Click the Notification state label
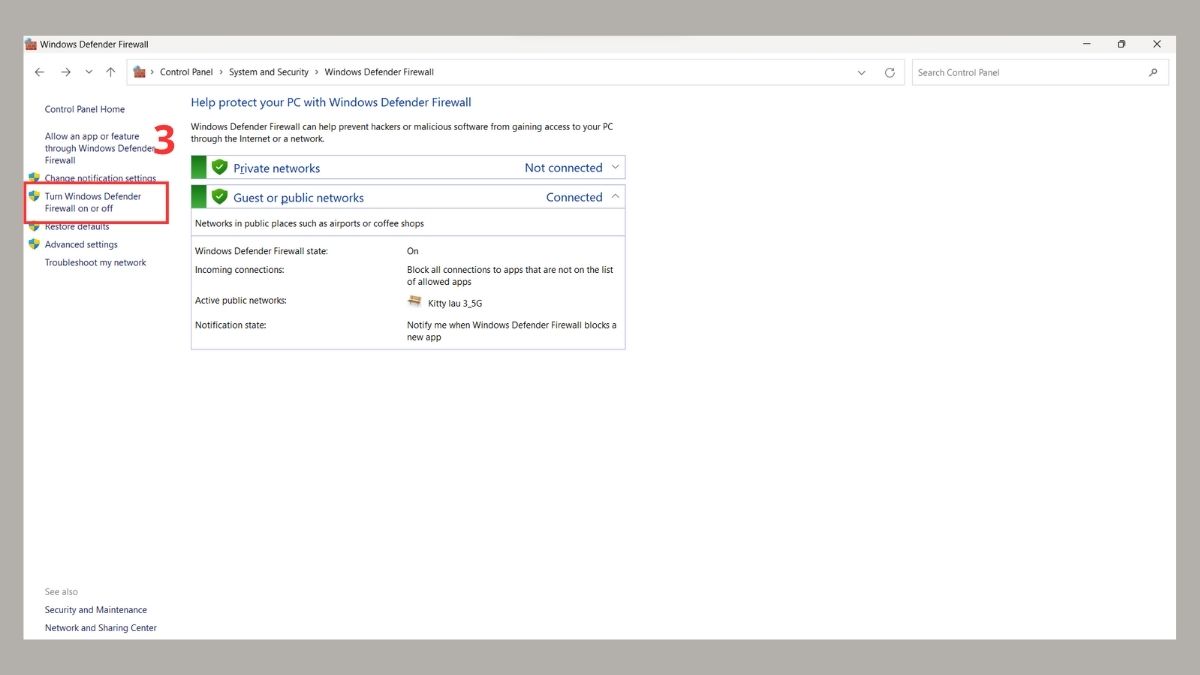Image resolution: width=1200 pixels, height=675 pixels. 231,325
